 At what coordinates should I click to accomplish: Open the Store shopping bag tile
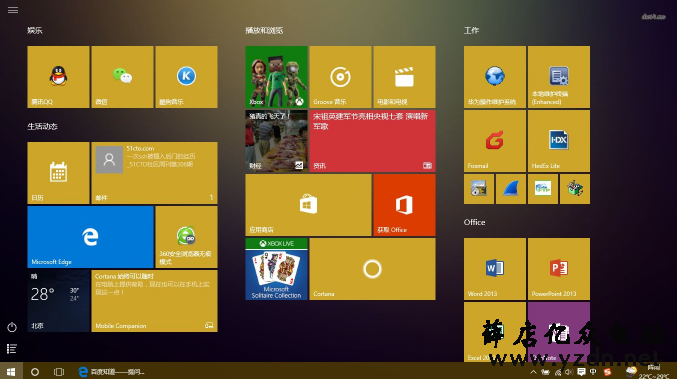[x=308, y=205]
